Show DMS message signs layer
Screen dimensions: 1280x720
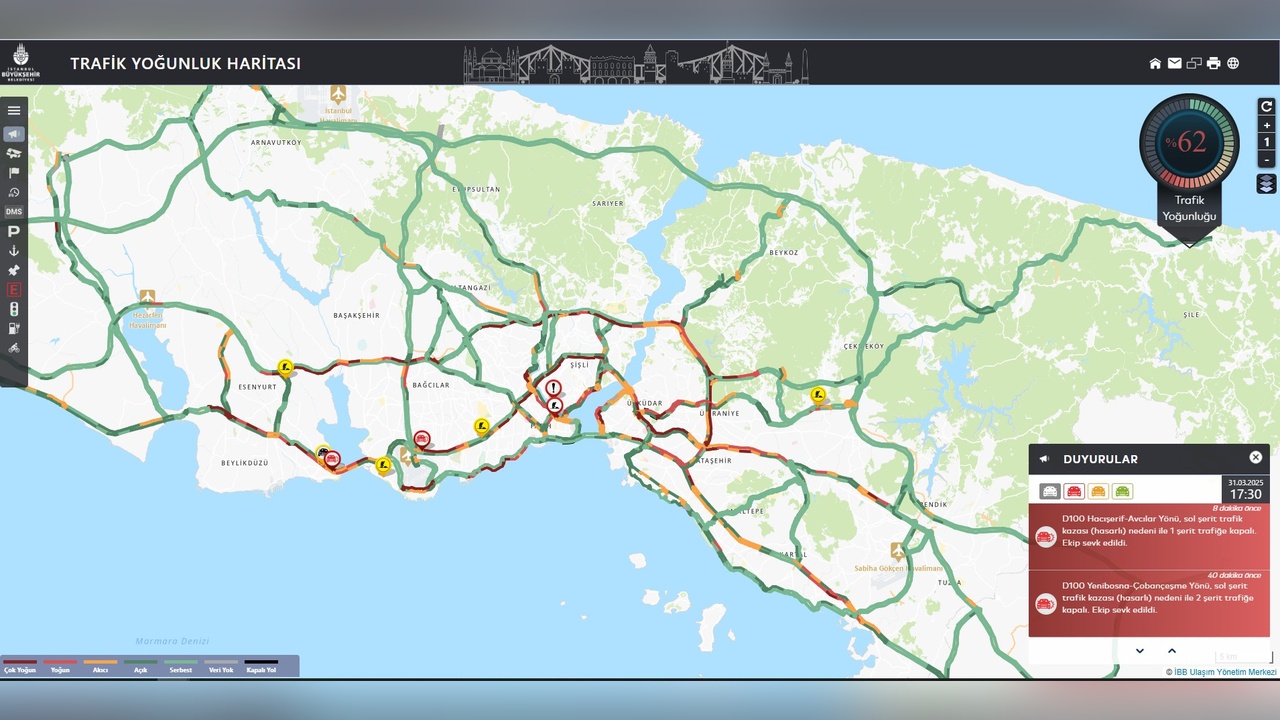tap(14, 212)
